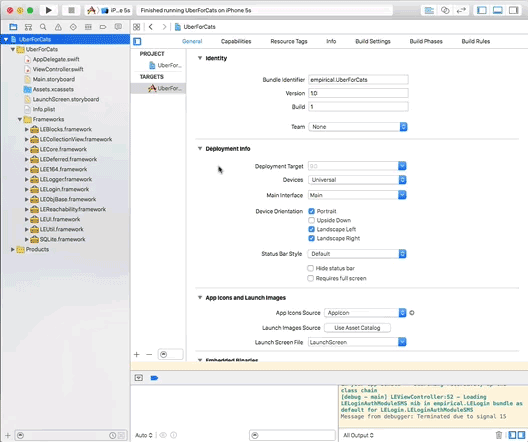Click the Assistant editor icon
Image resolution: width=528 pixels, height=442 pixels.
tap(445, 10)
